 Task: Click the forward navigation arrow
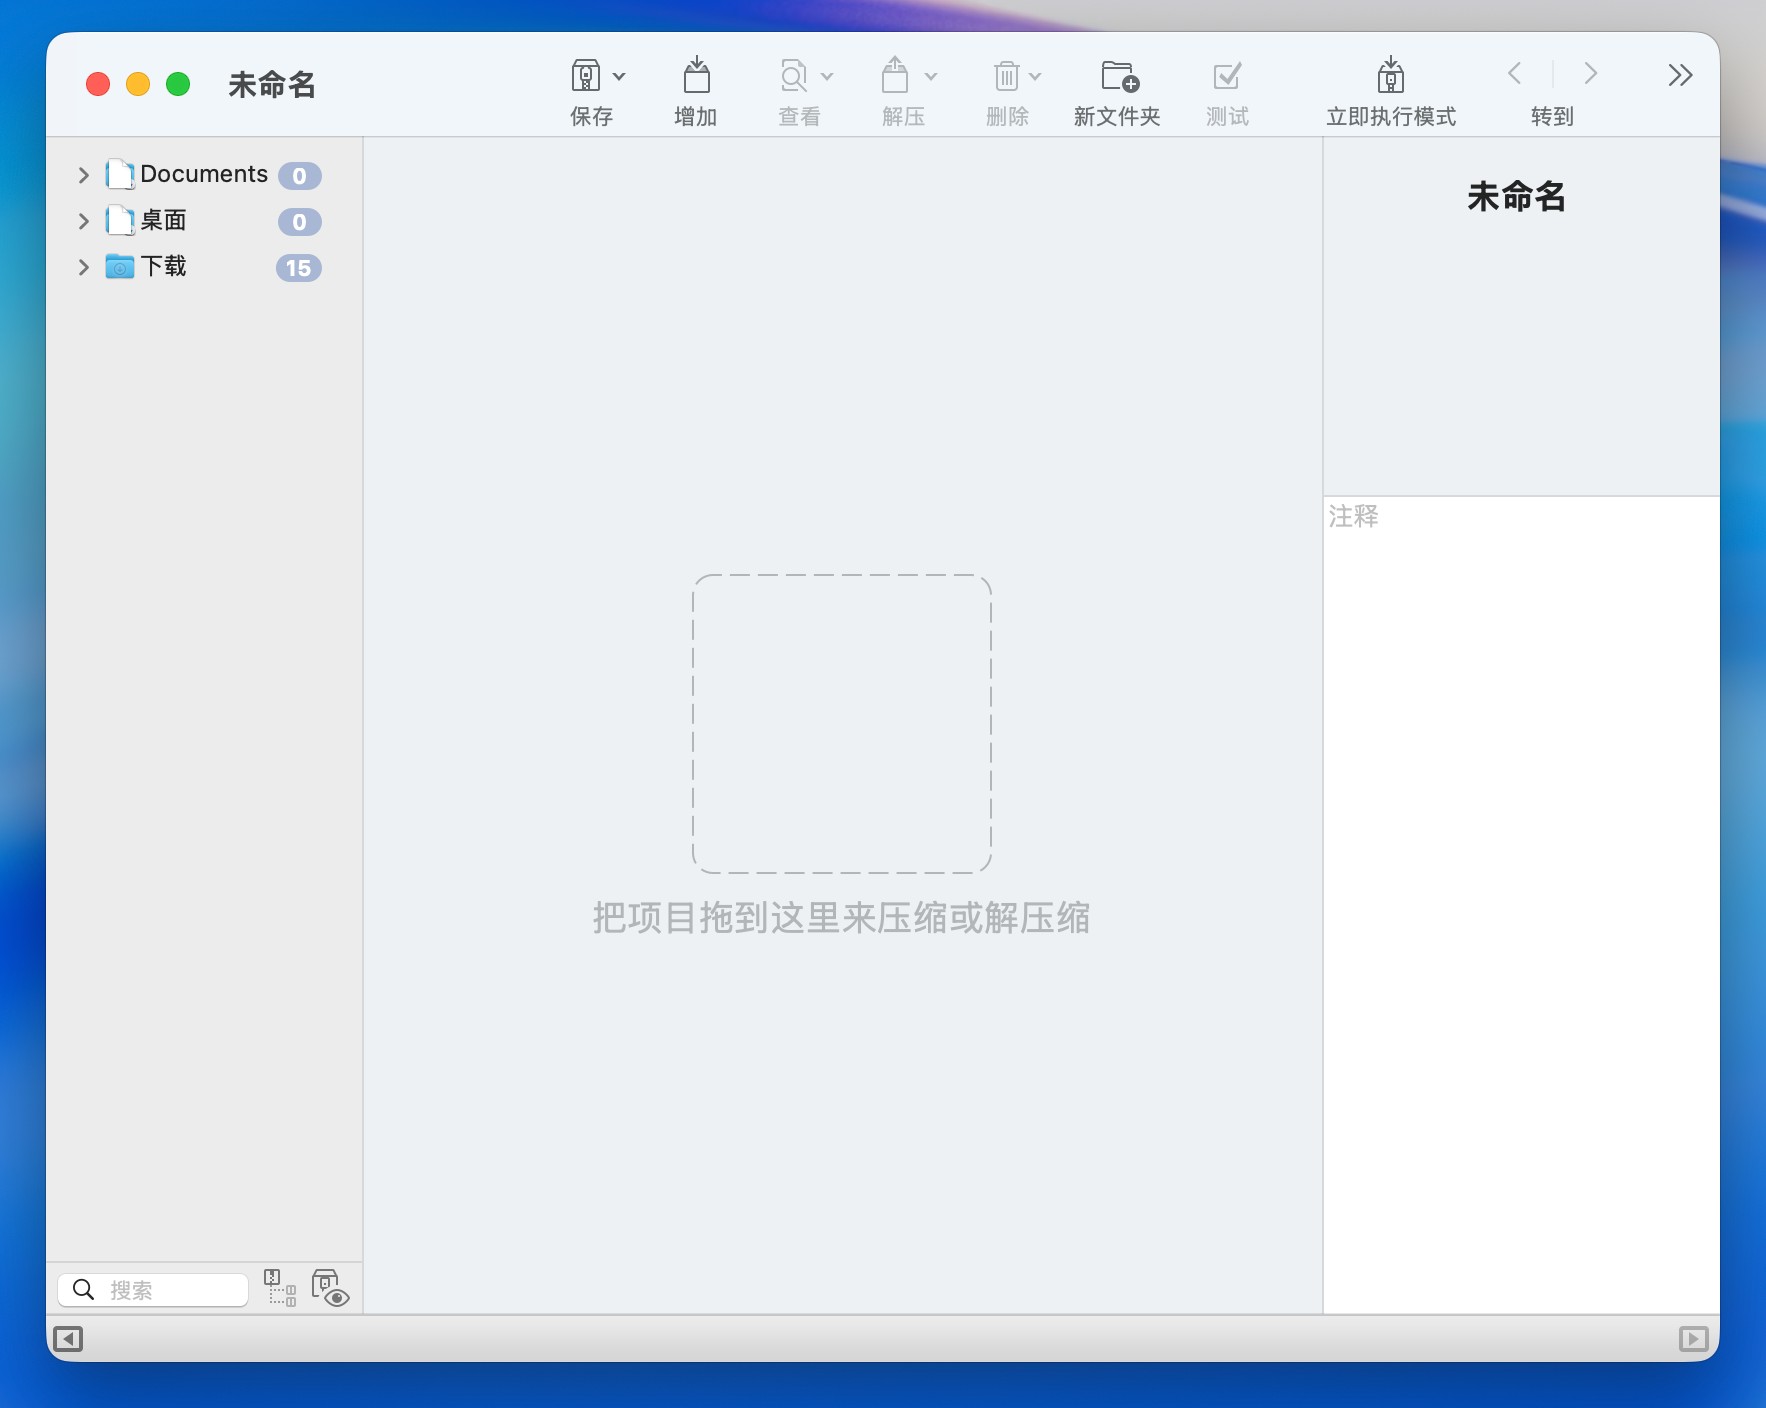tap(1590, 74)
